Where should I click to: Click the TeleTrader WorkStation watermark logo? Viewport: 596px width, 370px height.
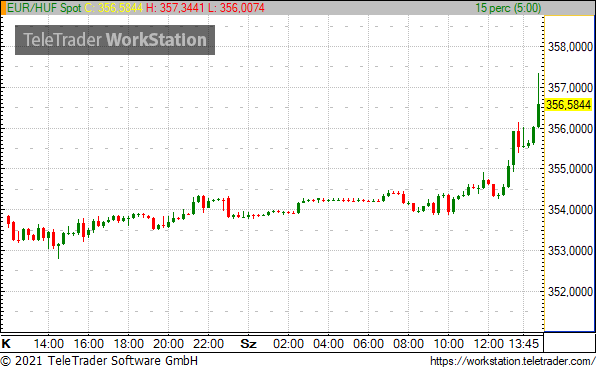(115, 40)
